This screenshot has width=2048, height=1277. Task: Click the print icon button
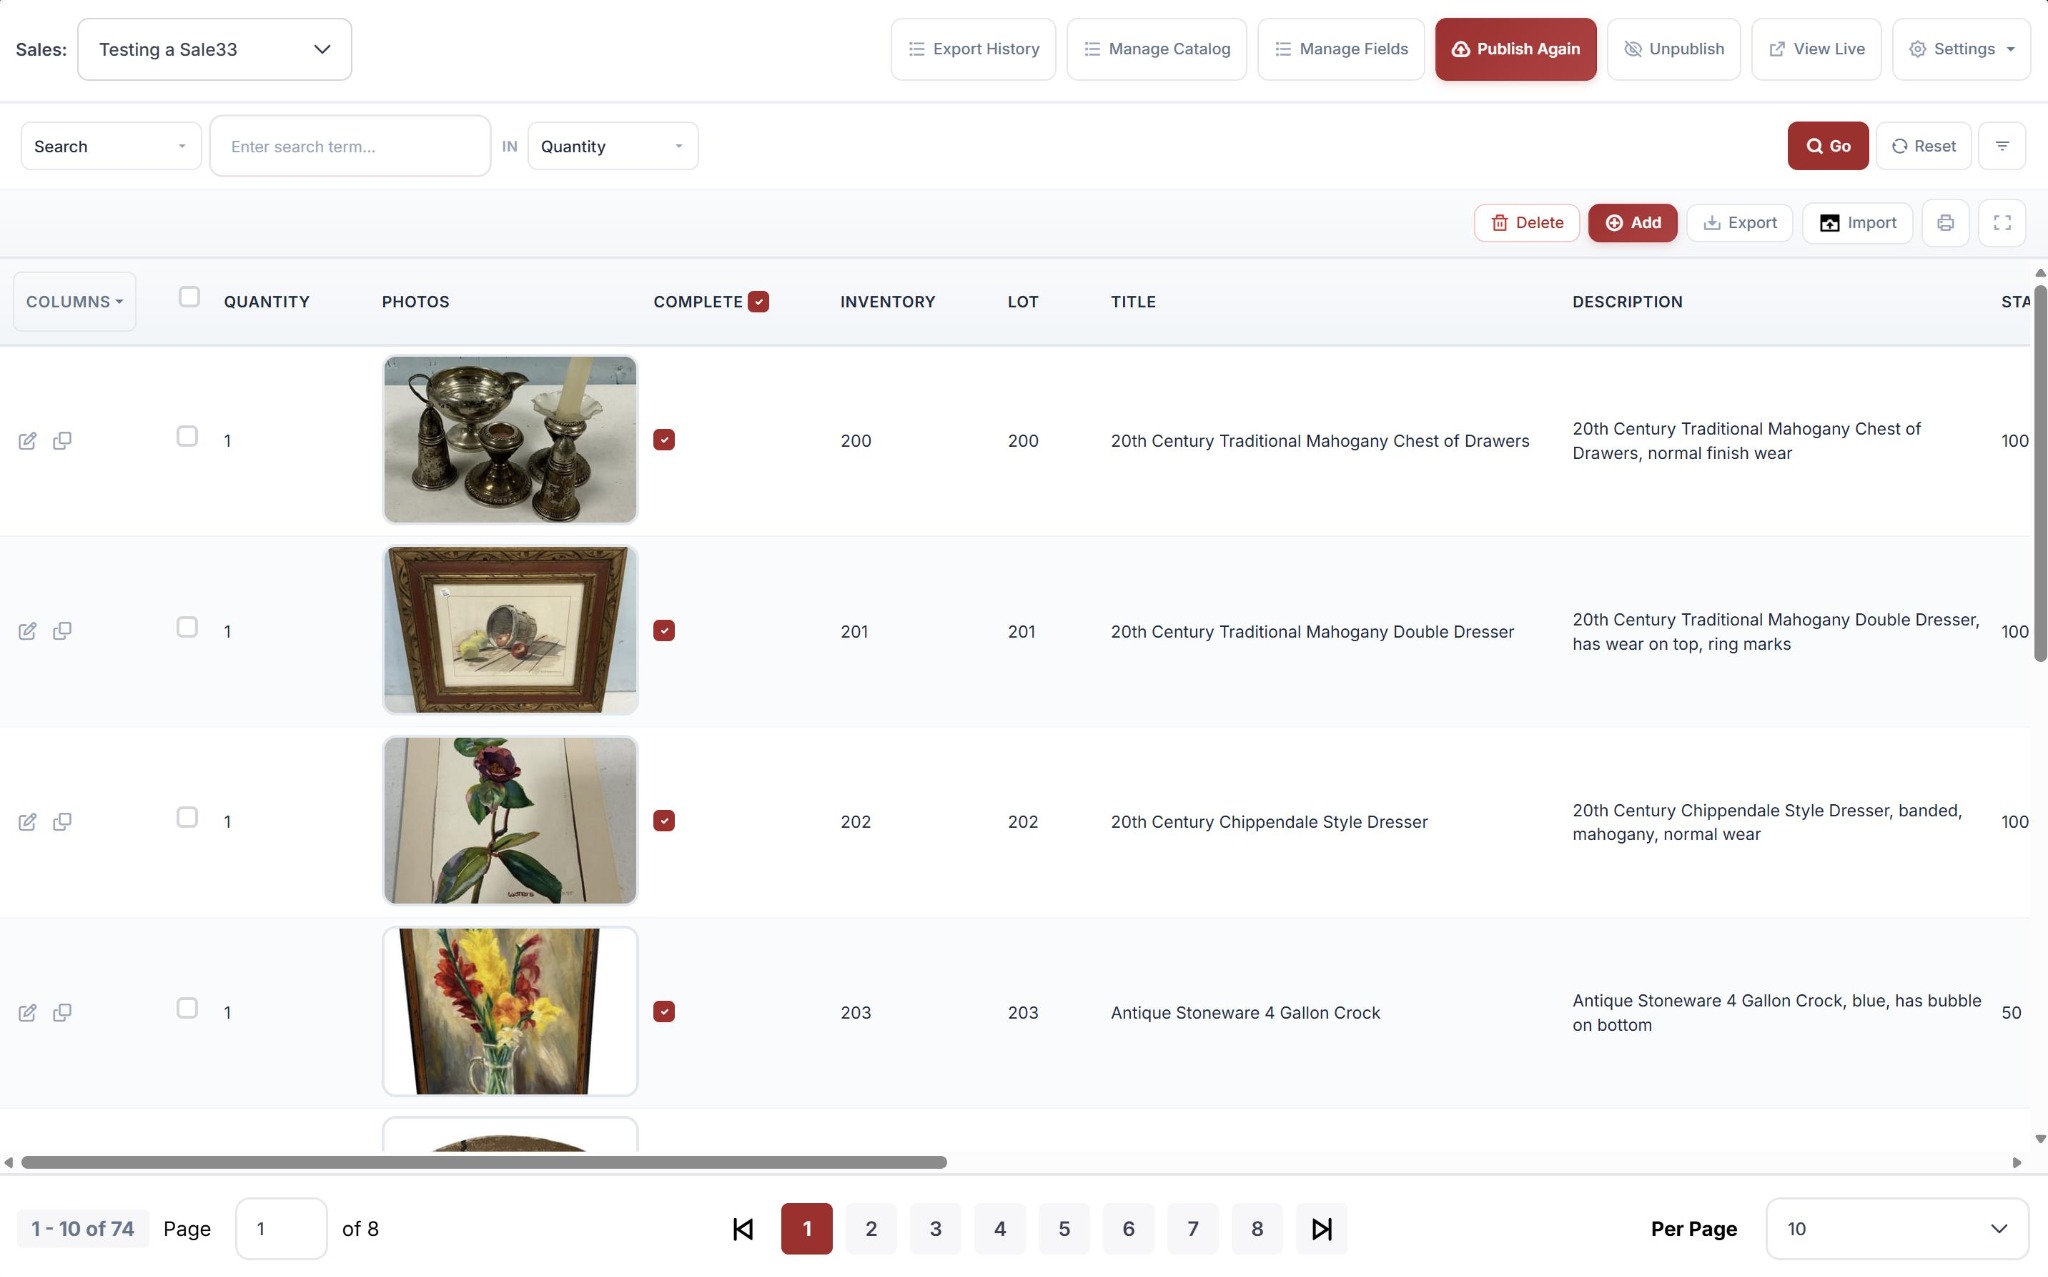1944,223
